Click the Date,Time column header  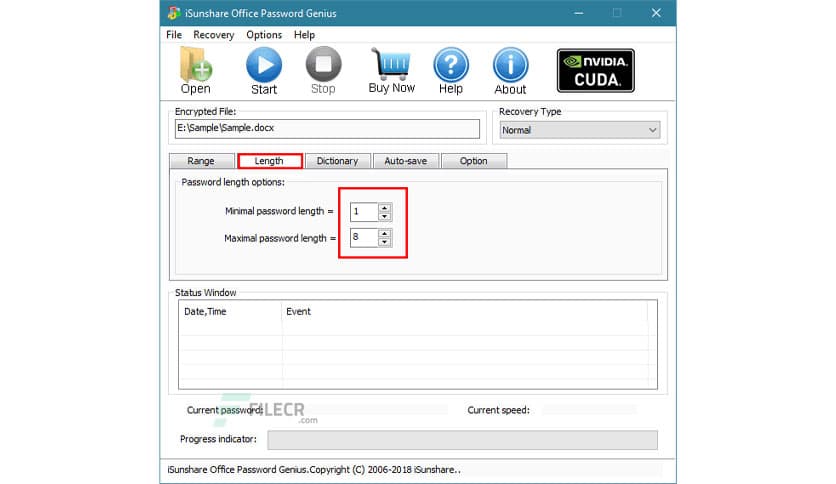(229, 312)
